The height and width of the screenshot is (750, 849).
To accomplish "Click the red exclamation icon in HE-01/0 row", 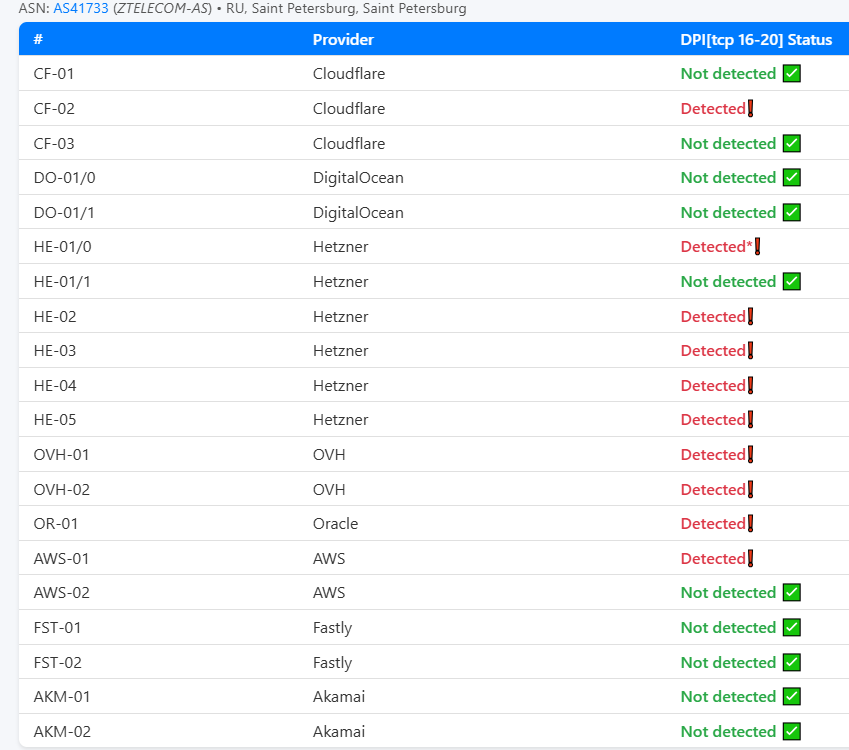I will [x=757, y=246].
